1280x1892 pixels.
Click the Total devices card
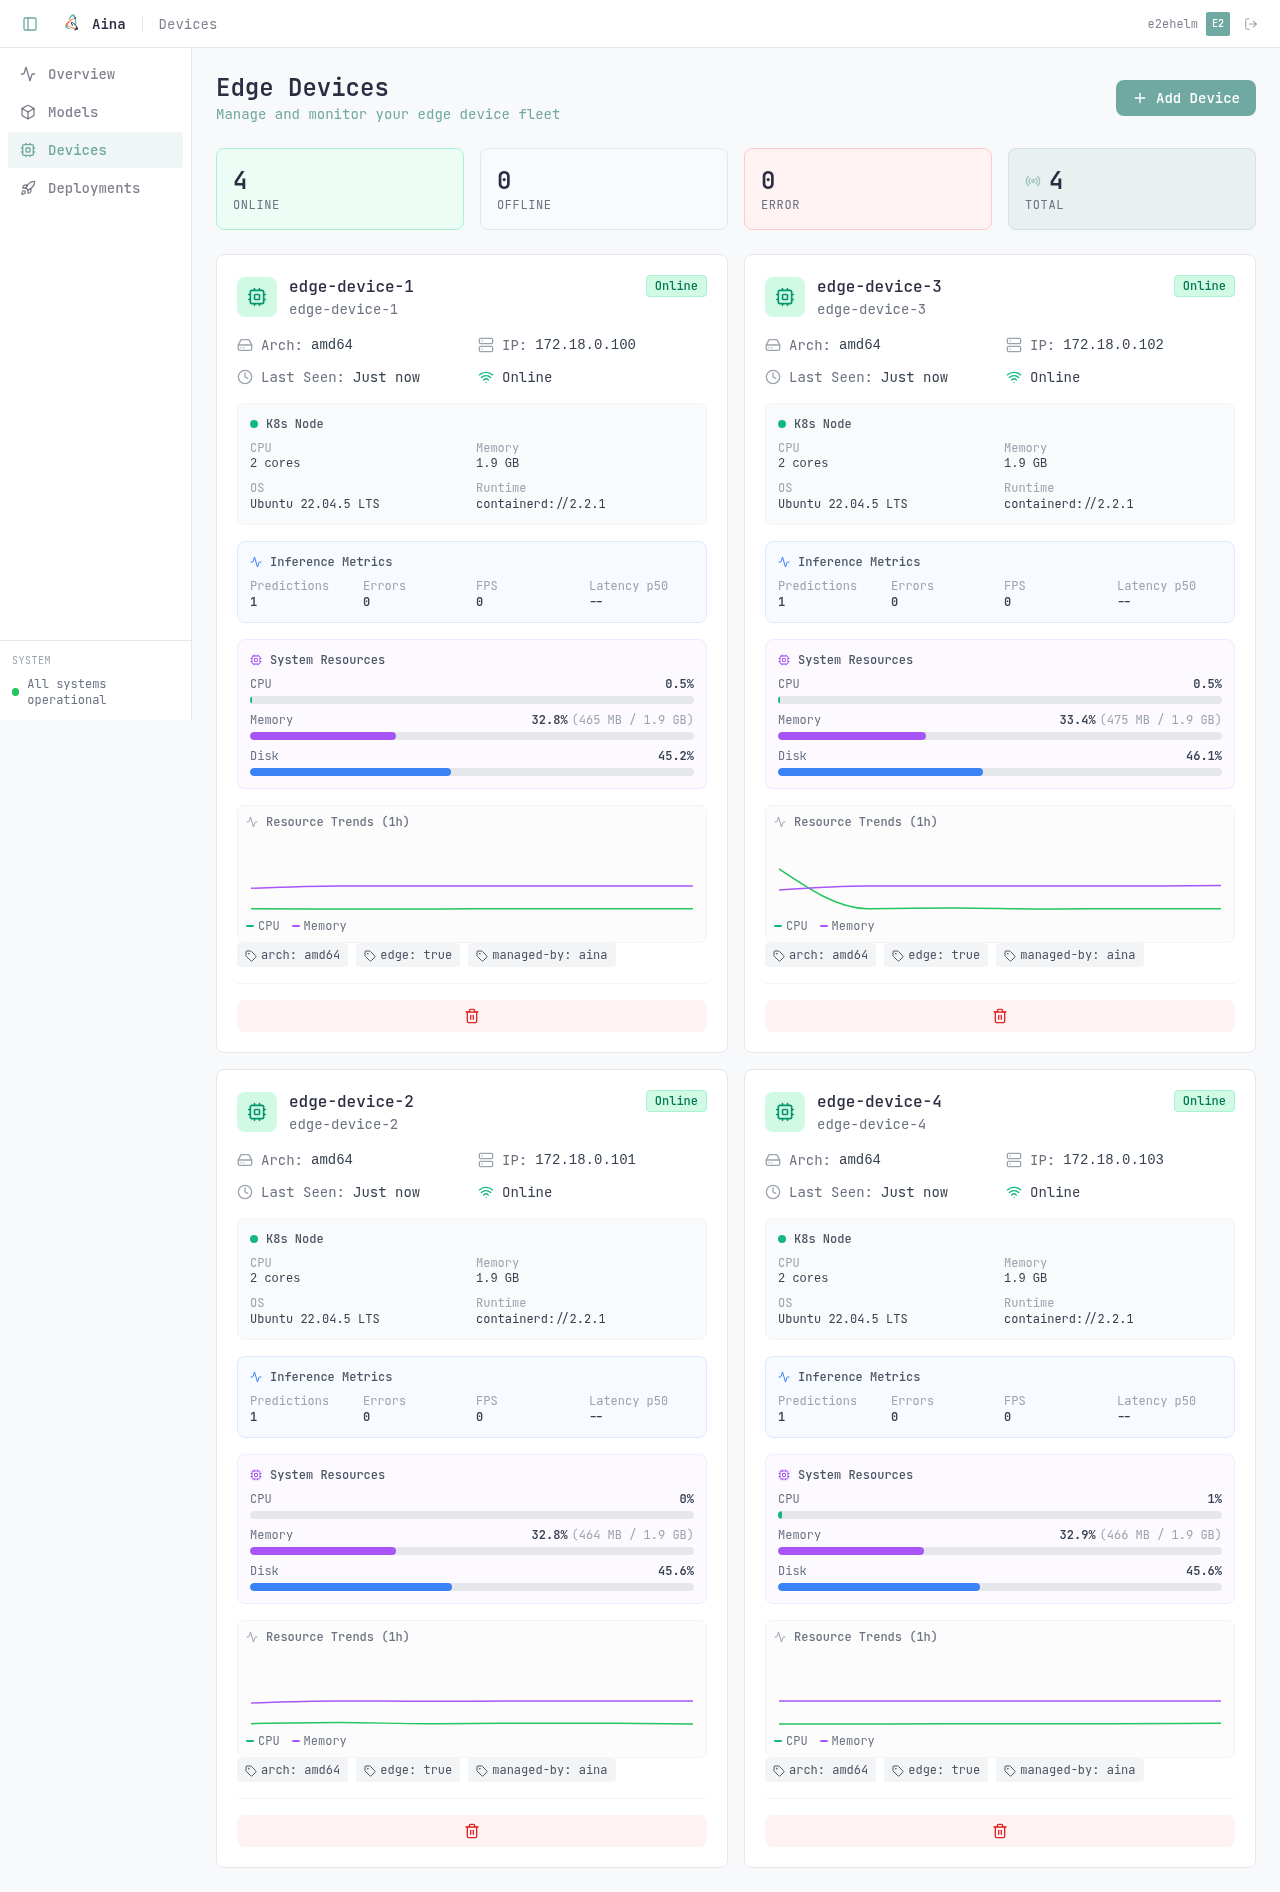pyautogui.click(x=1132, y=189)
